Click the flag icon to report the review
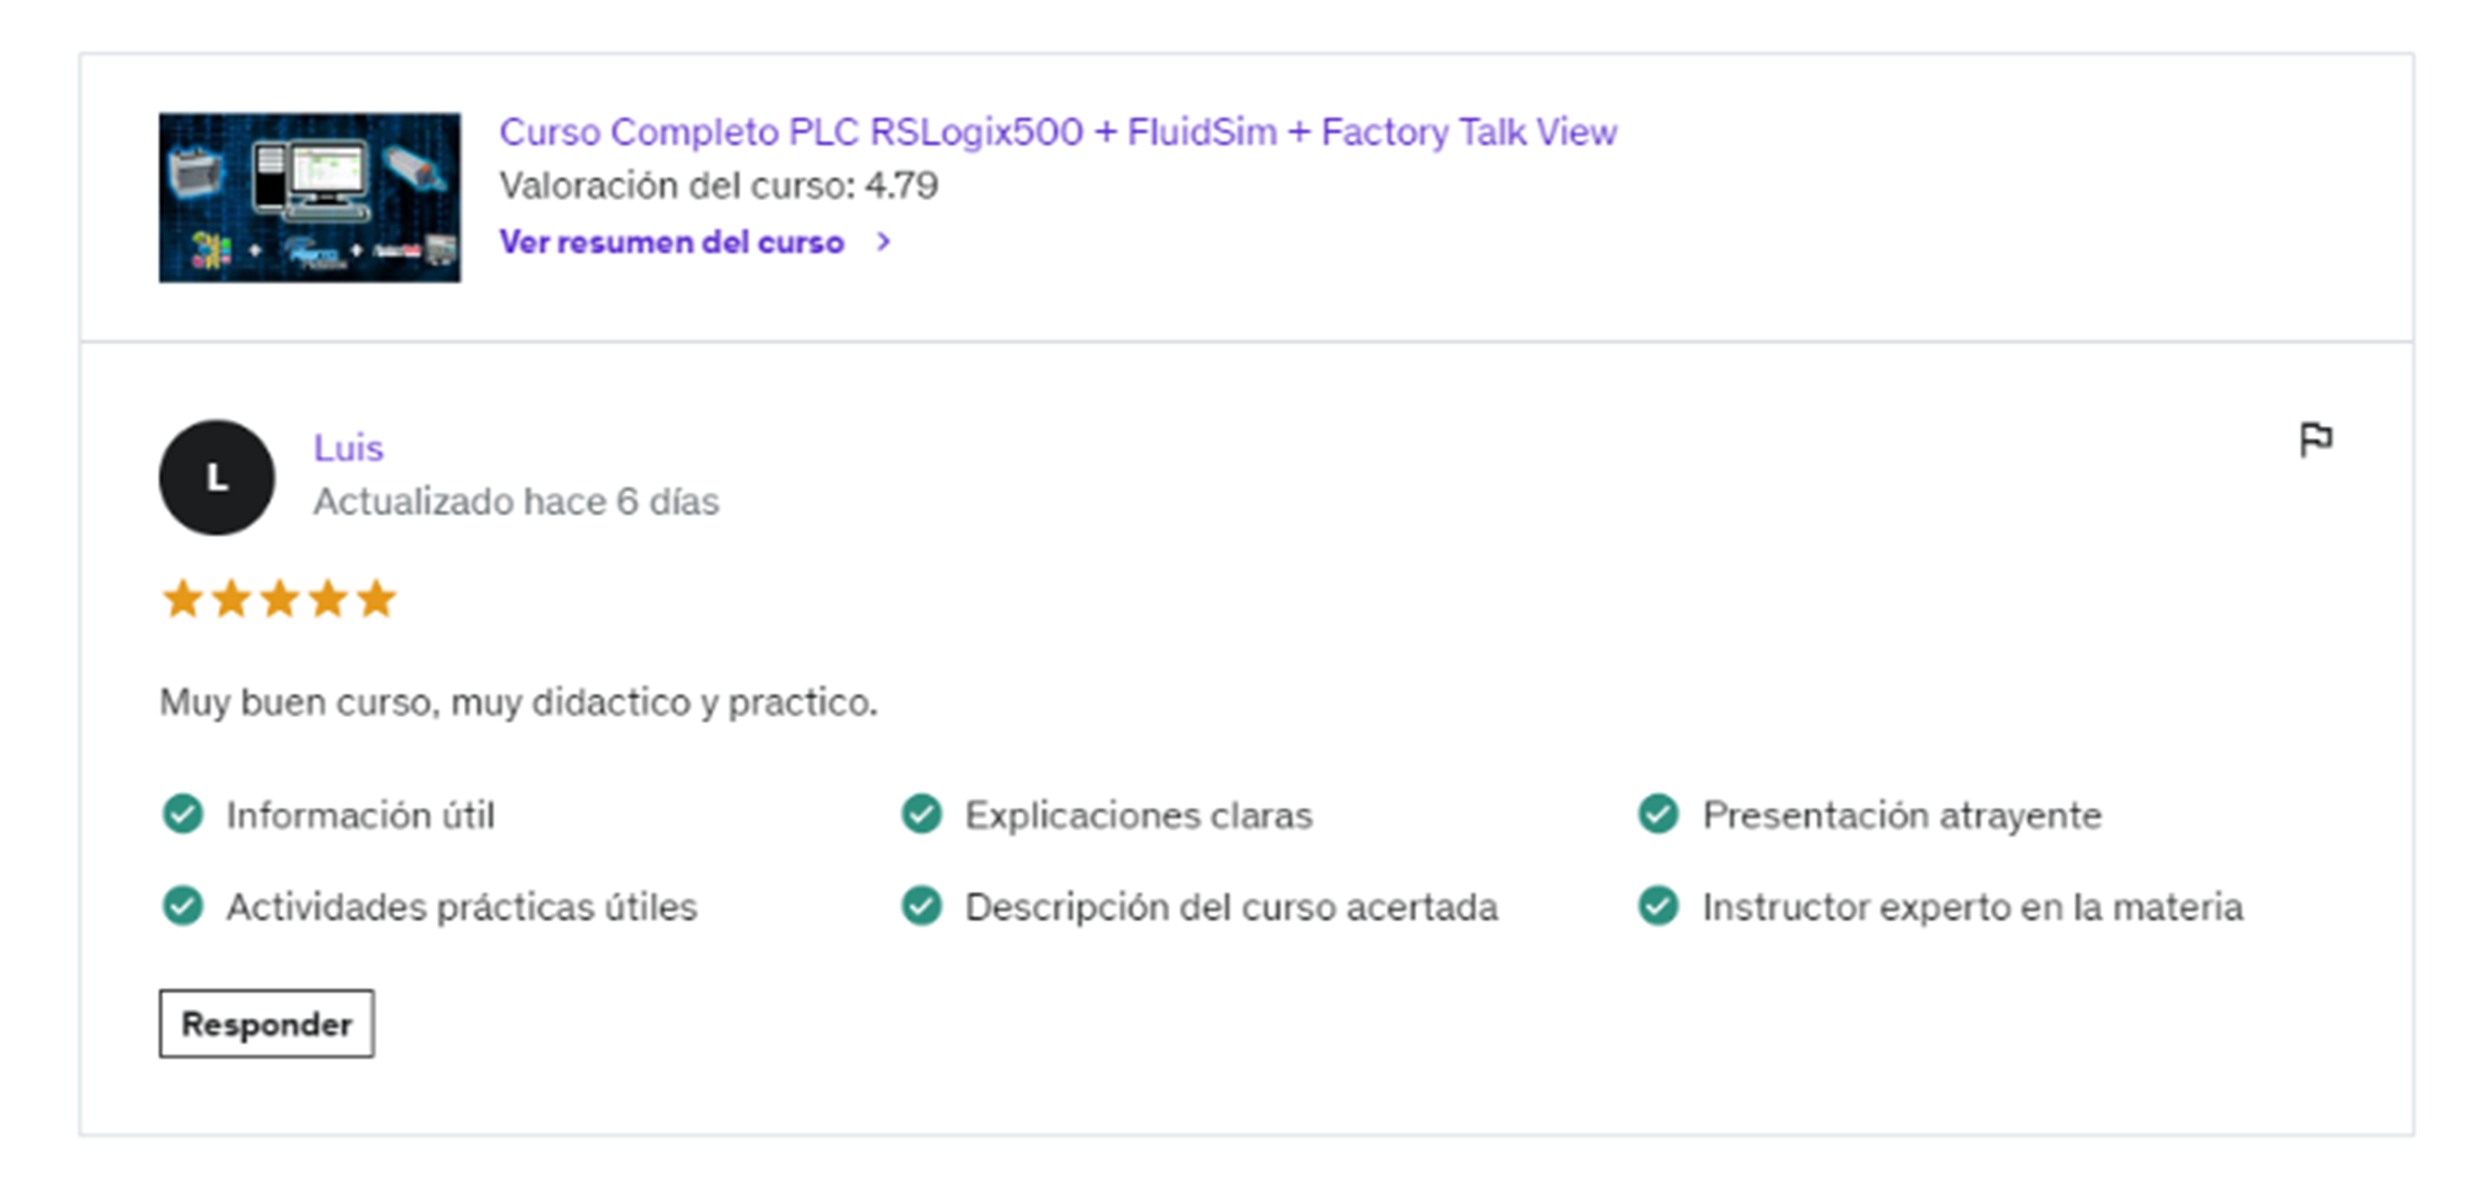This screenshot has width=2478, height=1185. pyautogui.click(x=2318, y=437)
